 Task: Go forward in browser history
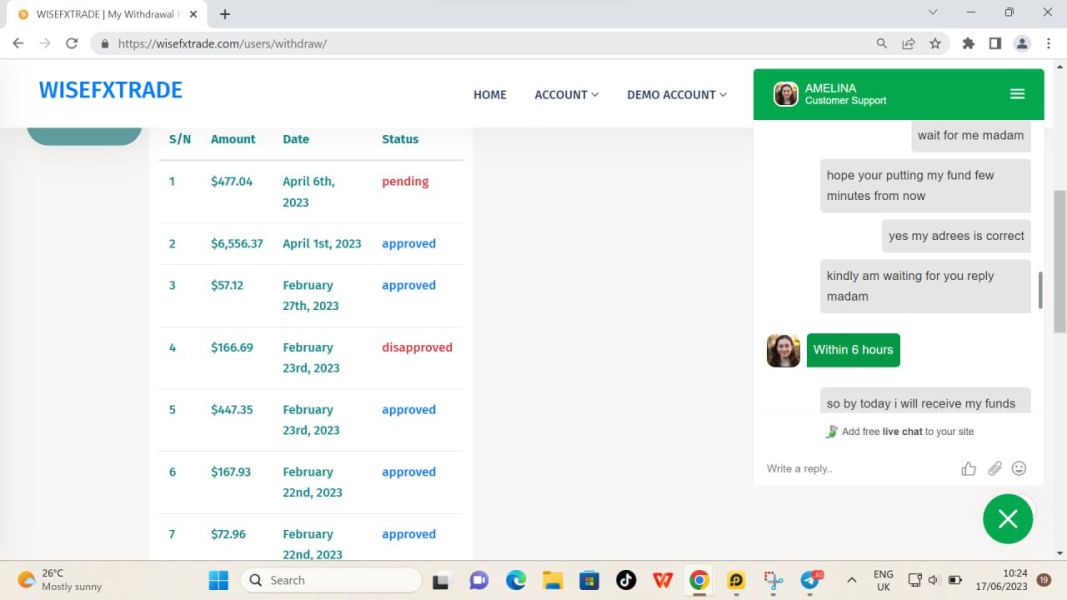45,44
